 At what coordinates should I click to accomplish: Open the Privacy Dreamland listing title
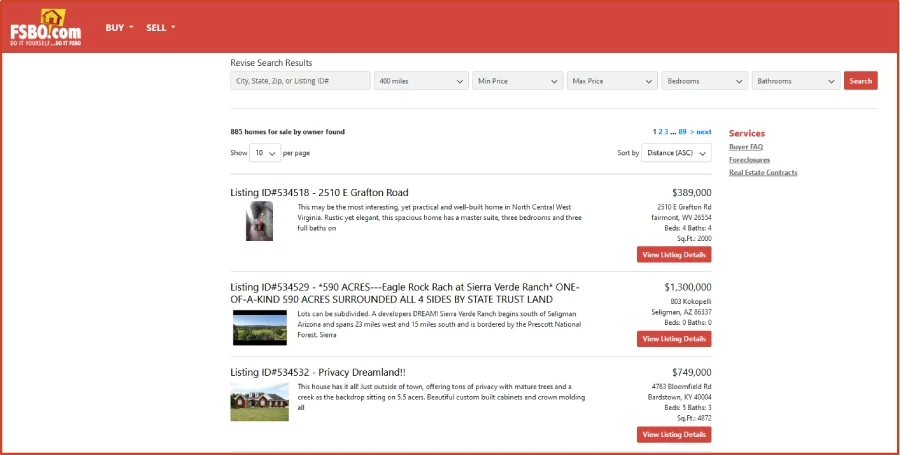click(318, 372)
